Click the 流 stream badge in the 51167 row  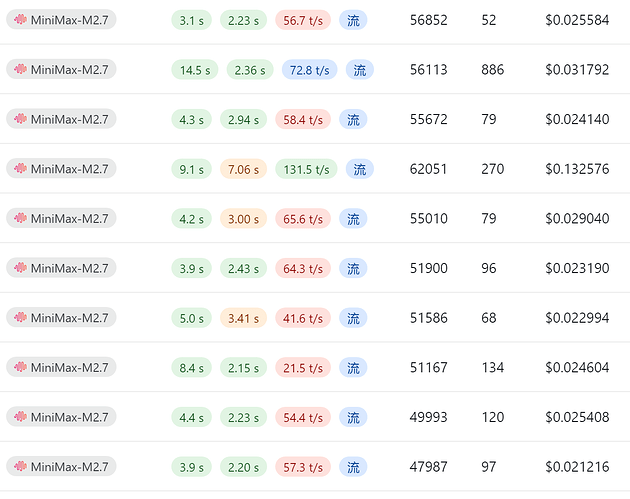coord(353,368)
